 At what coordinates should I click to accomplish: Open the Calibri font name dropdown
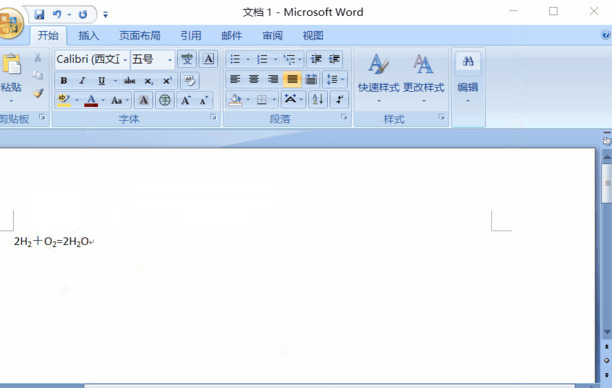tap(125, 60)
